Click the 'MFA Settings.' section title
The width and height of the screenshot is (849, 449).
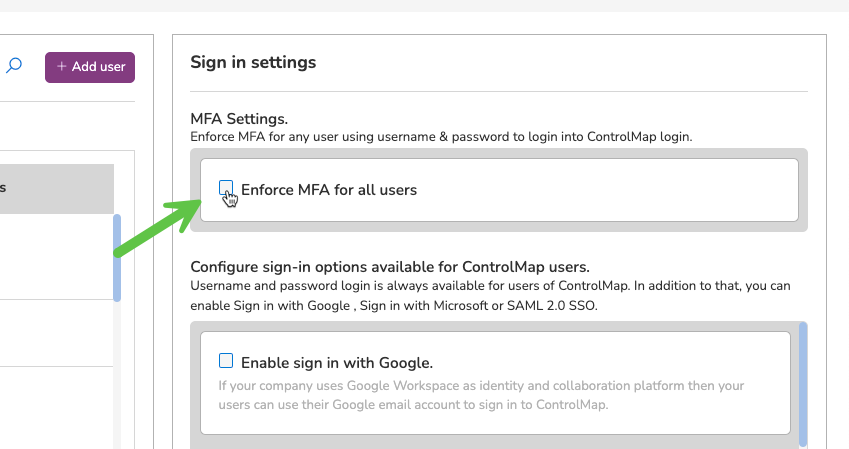coord(239,119)
